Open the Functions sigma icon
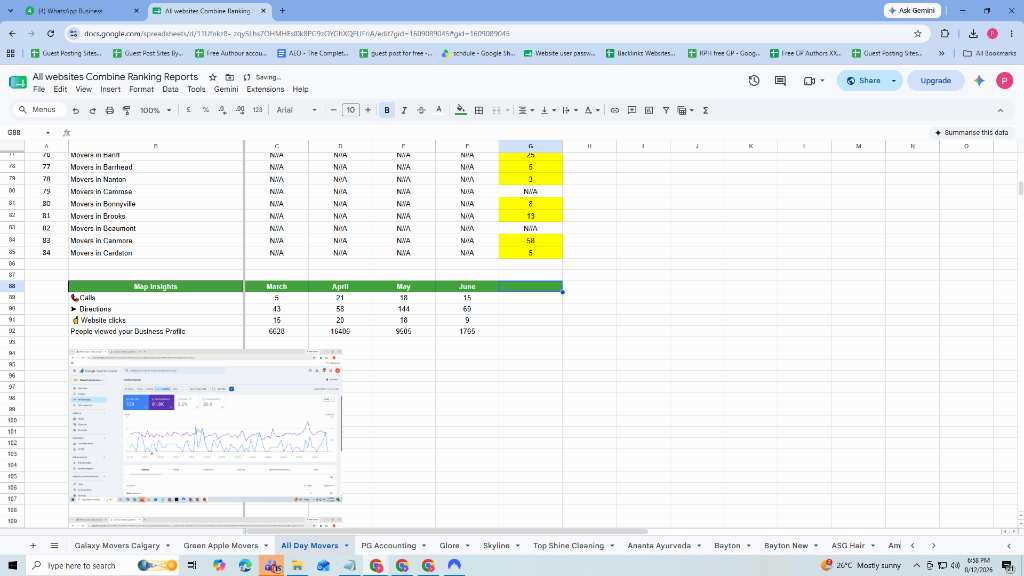The width and height of the screenshot is (1024, 576). [705, 110]
